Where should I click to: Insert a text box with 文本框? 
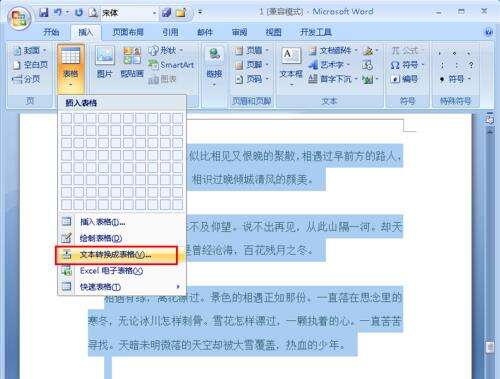[x=291, y=67]
